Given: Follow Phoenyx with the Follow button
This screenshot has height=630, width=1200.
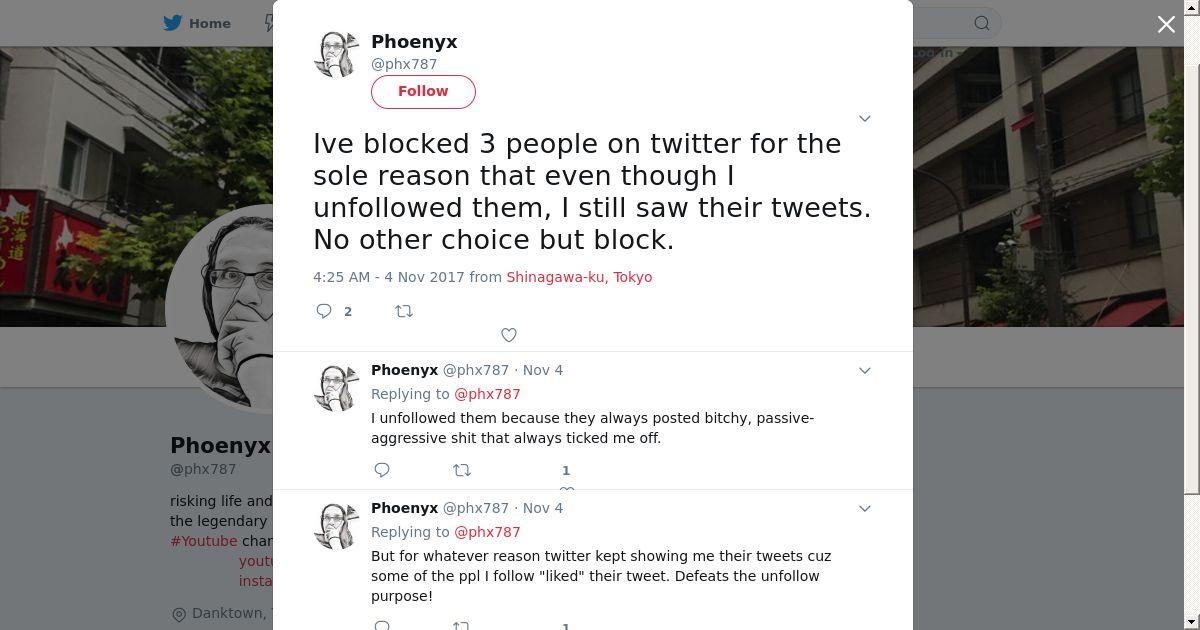Looking at the screenshot, I should pyautogui.click(x=423, y=91).
